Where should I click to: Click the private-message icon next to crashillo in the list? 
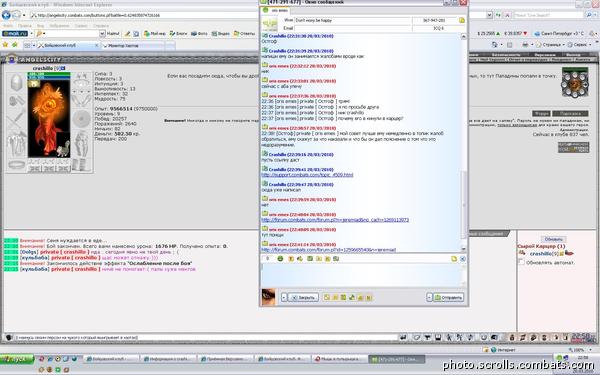(x=522, y=253)
